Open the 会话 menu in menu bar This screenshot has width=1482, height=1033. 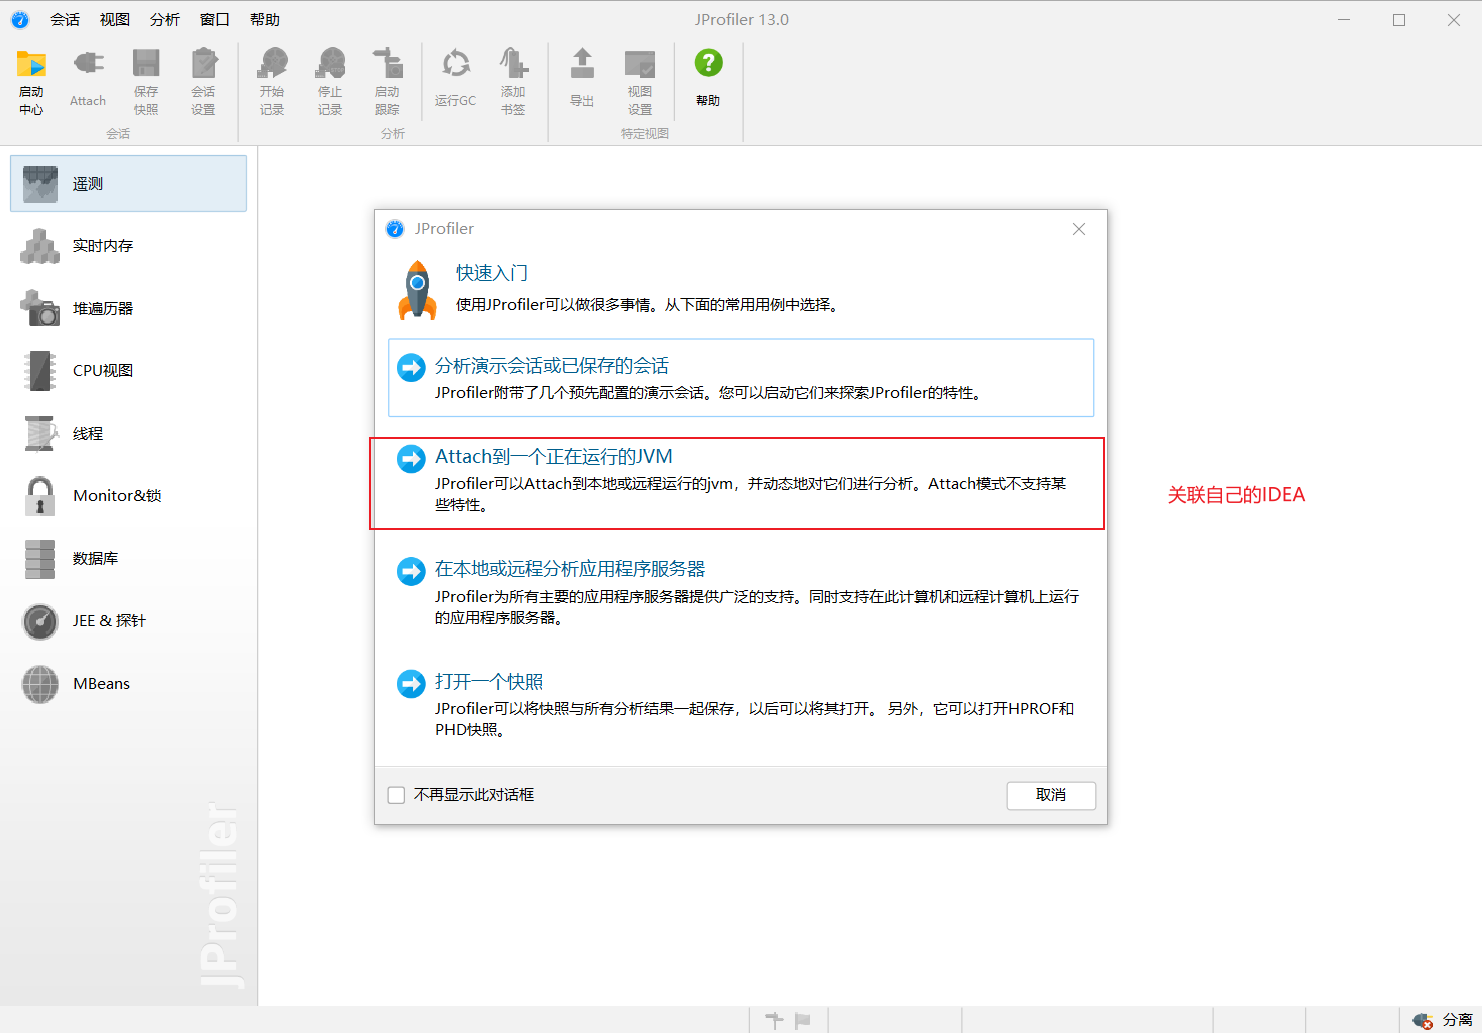[x=65, y=19]
